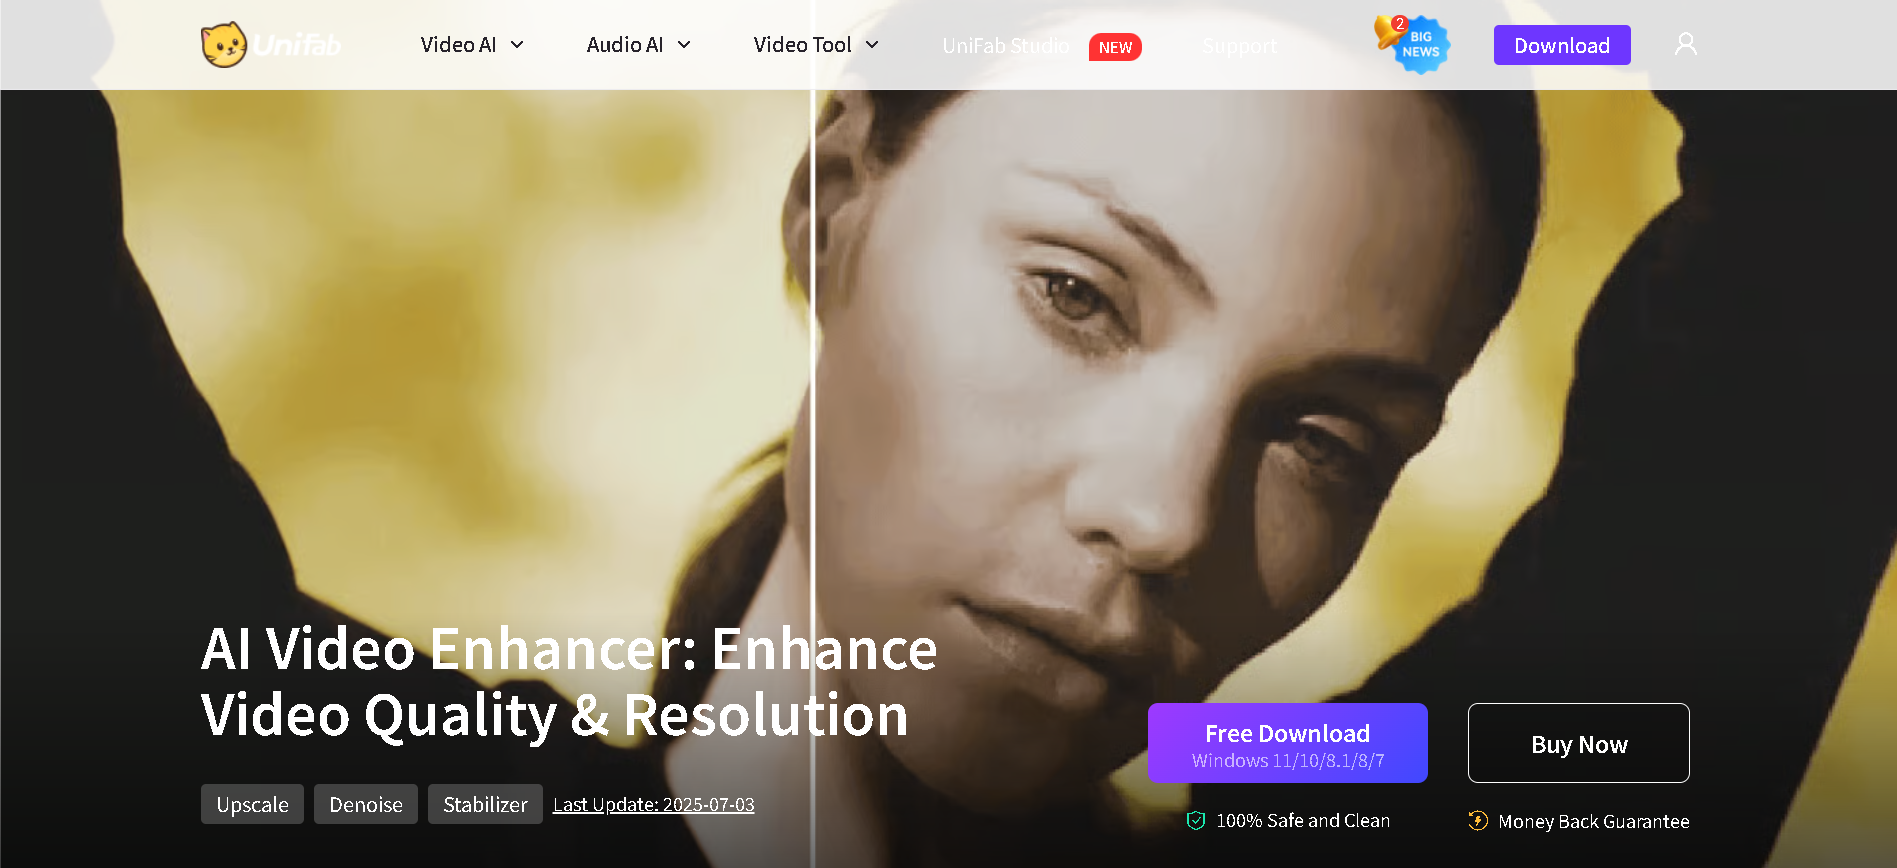This screenshot has width=1897, height=868.
Task: Expand the Video AI dropdown chevron
Action: 517,45
